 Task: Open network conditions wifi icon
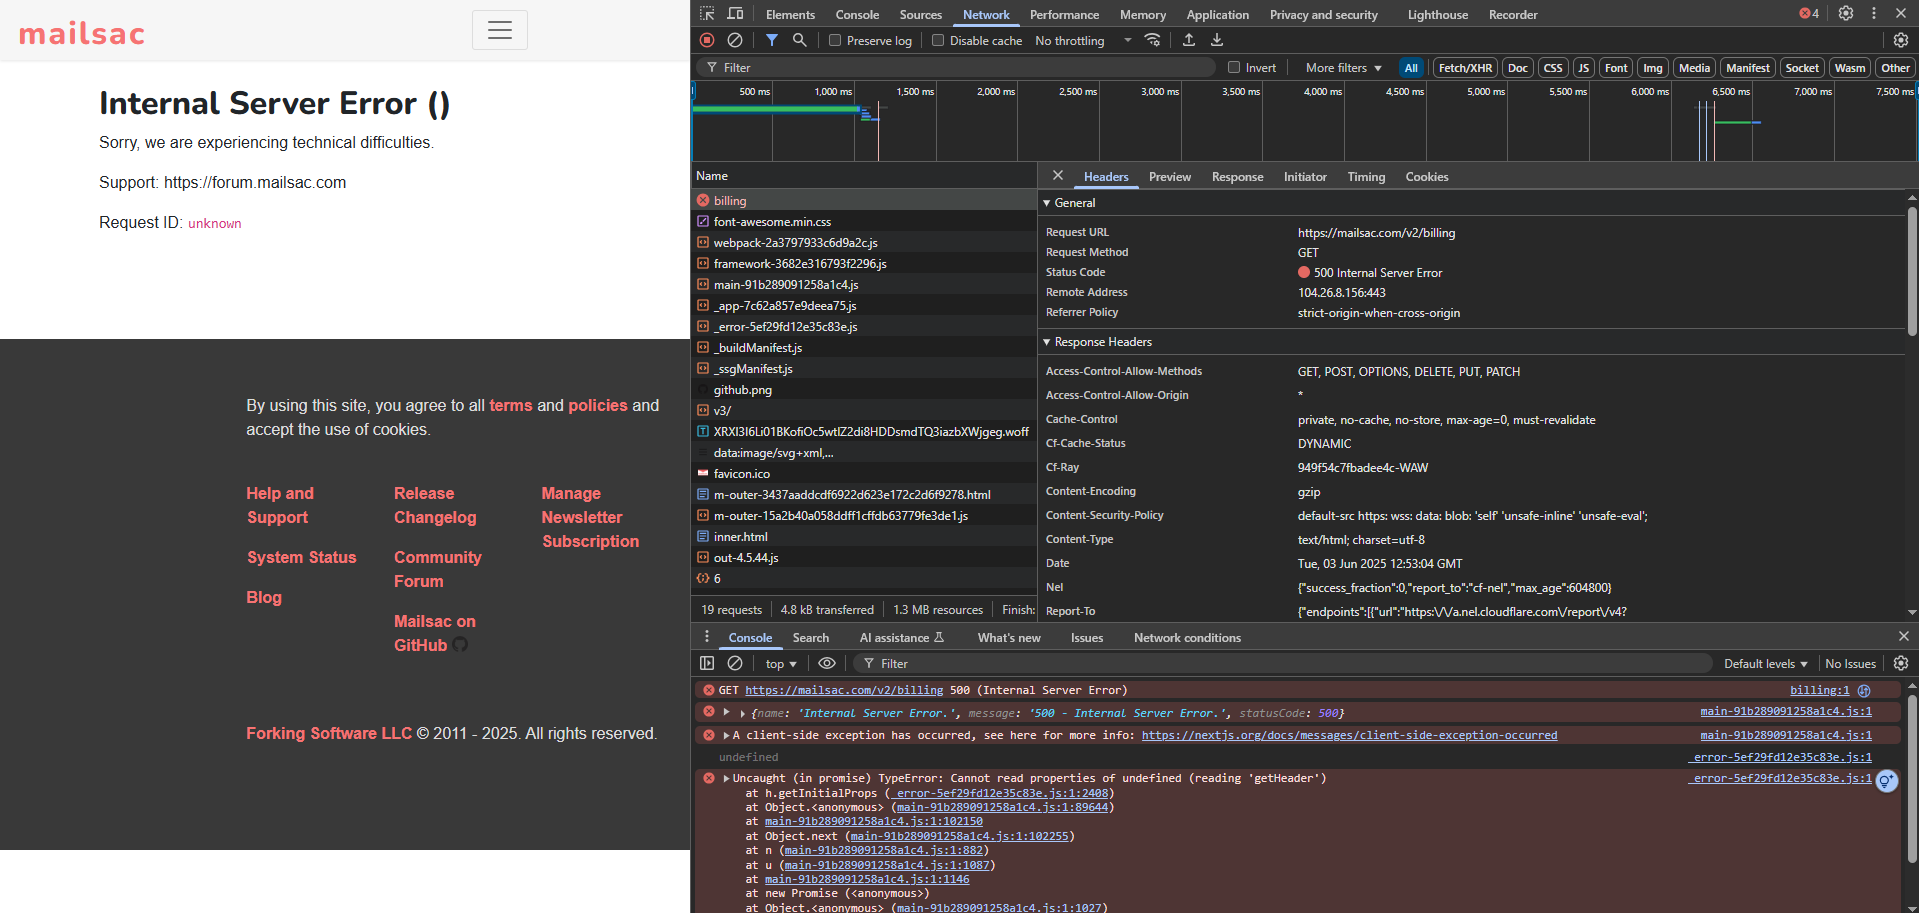(x=1153, y=40)
